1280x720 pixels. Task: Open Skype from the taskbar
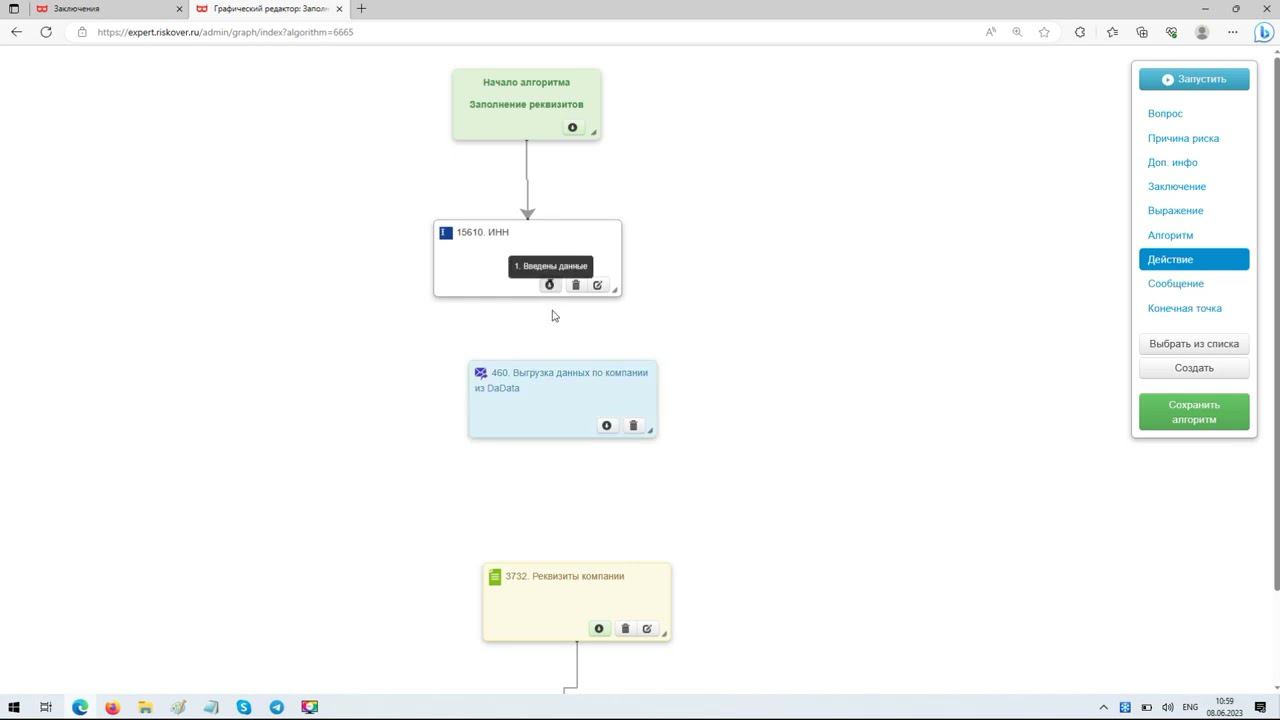pos(244,707)
